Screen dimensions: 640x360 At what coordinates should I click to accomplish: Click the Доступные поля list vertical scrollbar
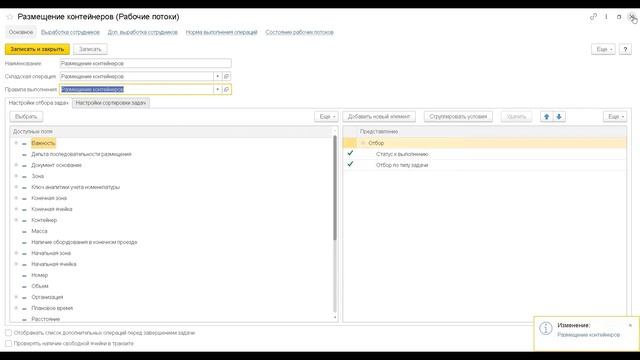tap(335, 188)
